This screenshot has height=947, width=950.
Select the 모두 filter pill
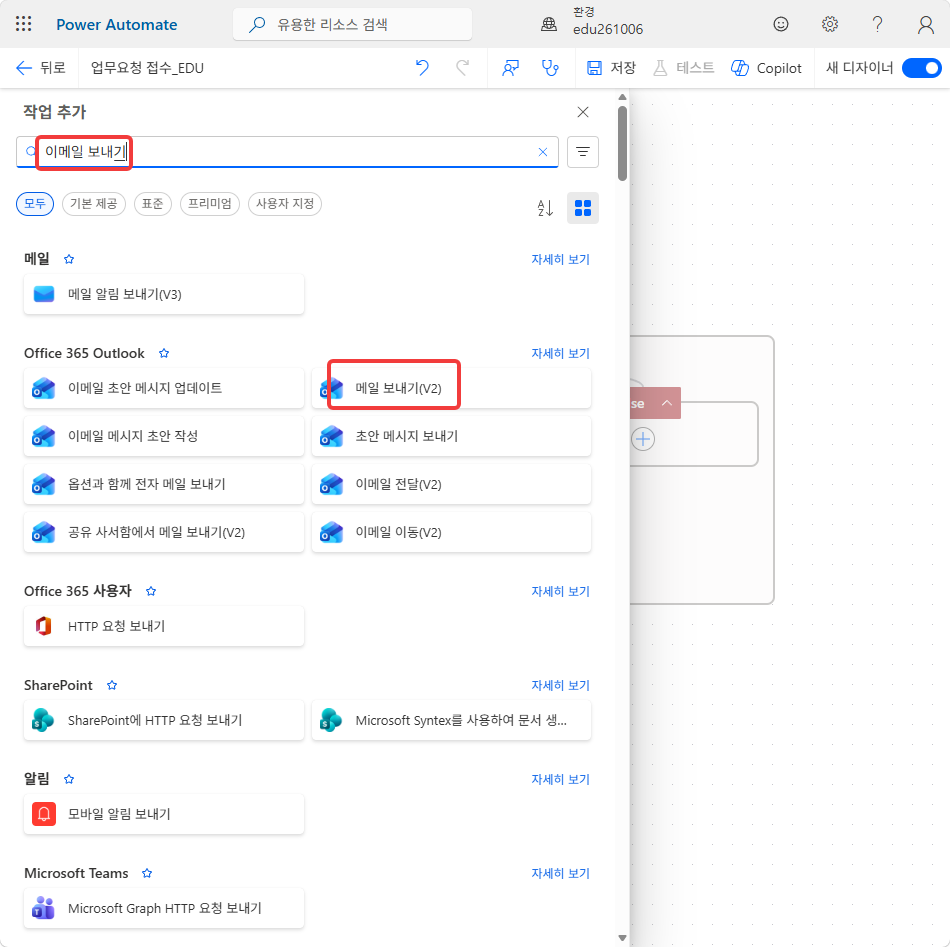35,204
